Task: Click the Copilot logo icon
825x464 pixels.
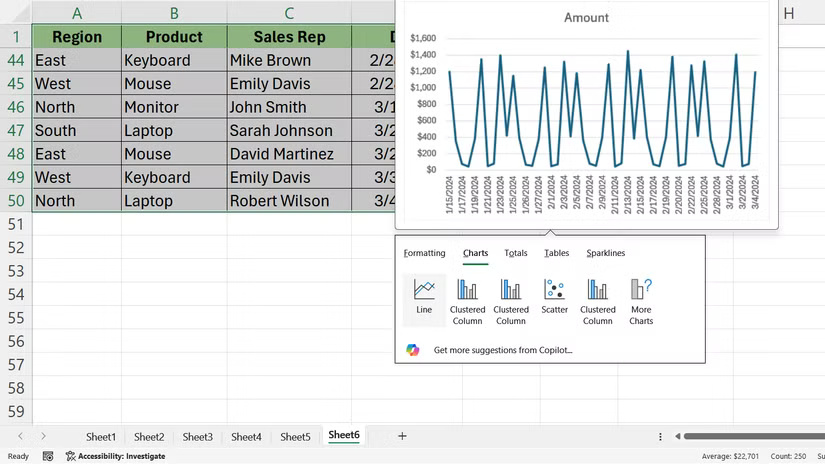Action: (413, 350)
